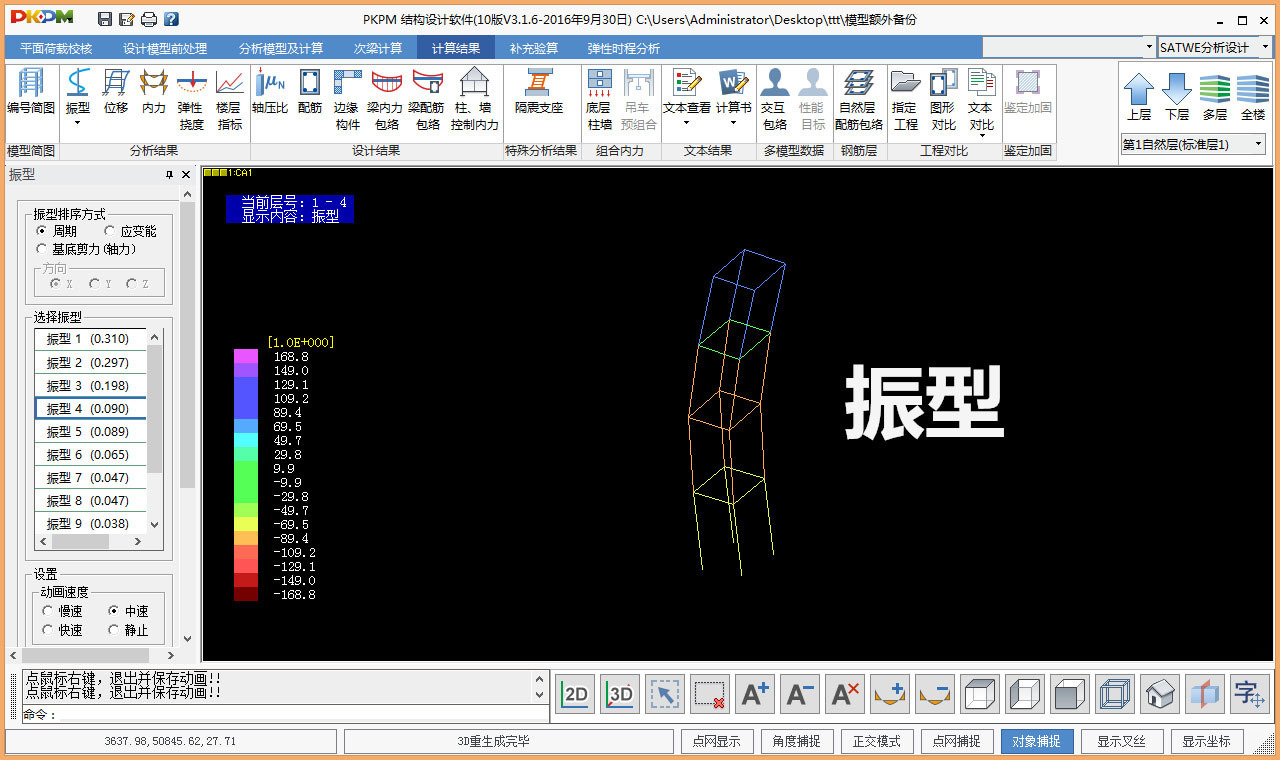The image size is (1280, 760).
Task: Enable 对象捕捉 object snap
Action: (1037, 741)
